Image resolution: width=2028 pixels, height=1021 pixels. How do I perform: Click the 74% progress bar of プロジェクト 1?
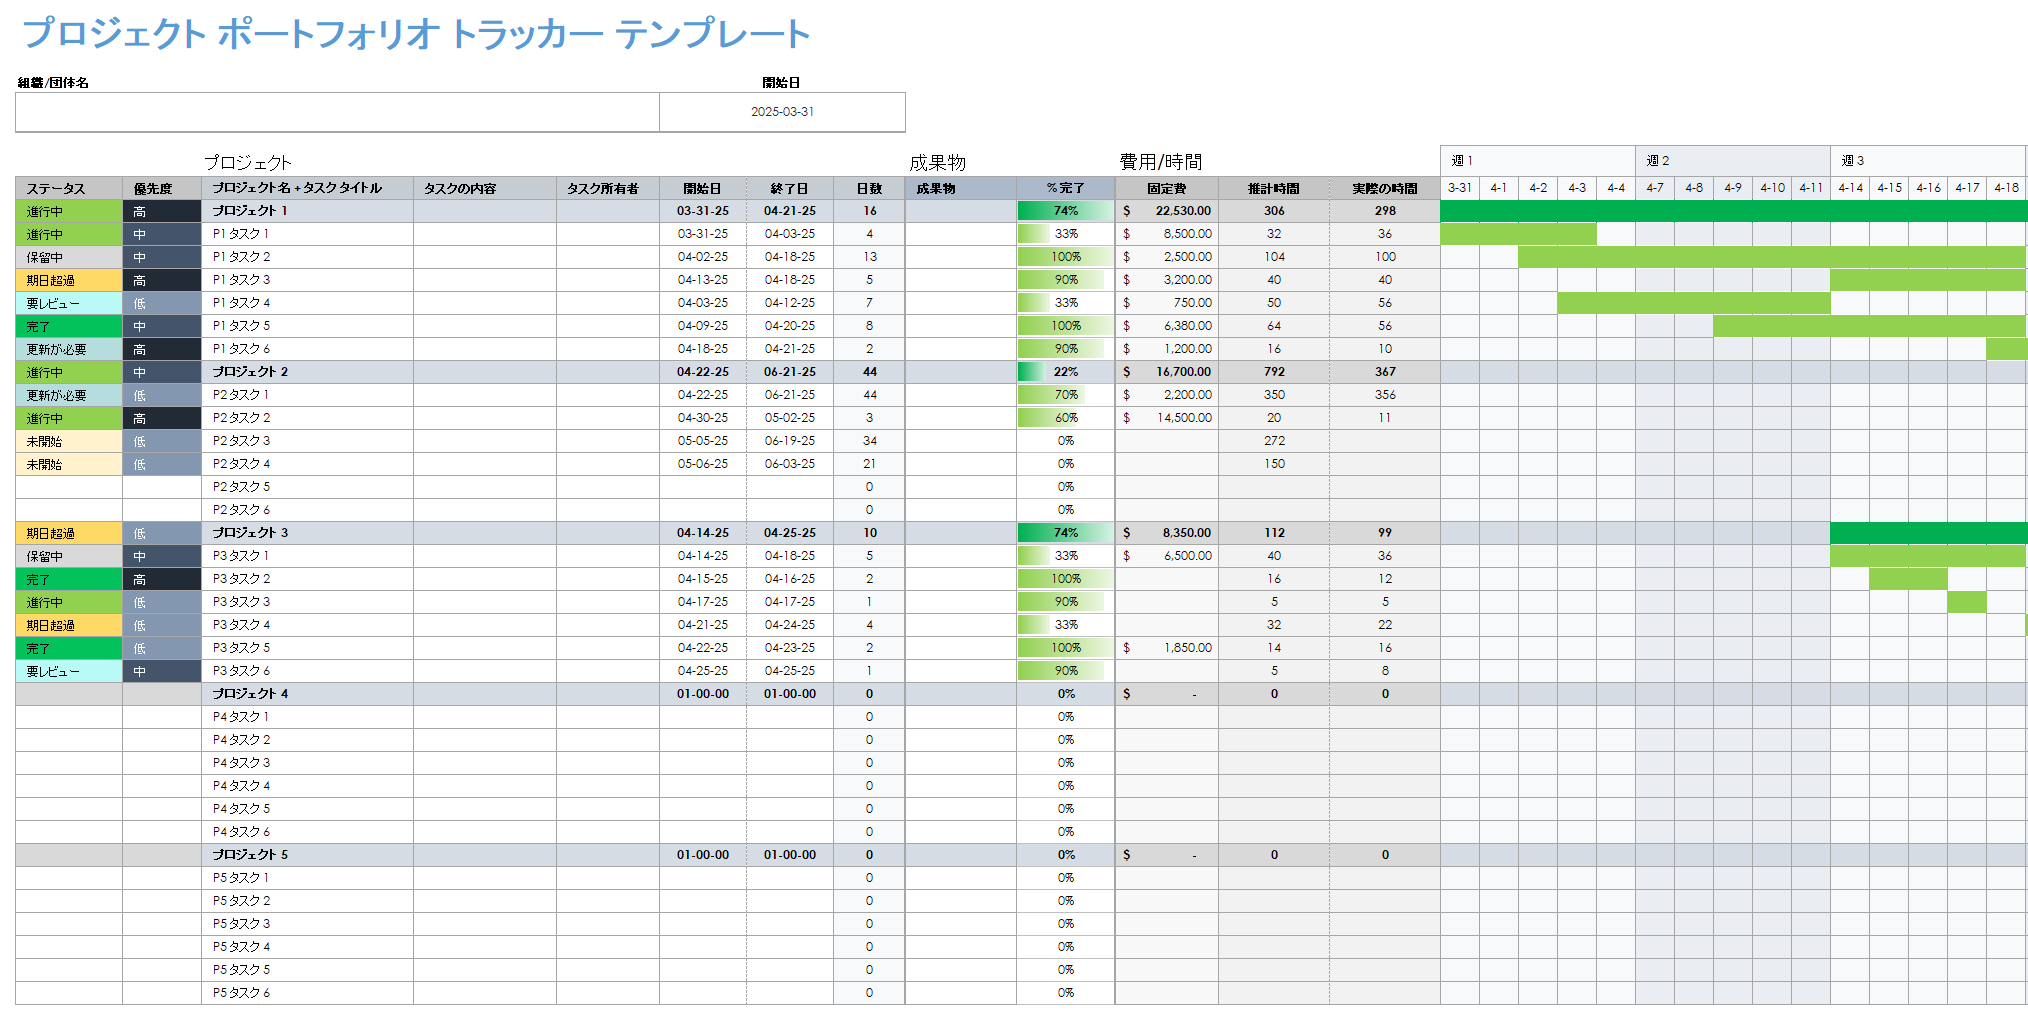[x=1065, y=211]
